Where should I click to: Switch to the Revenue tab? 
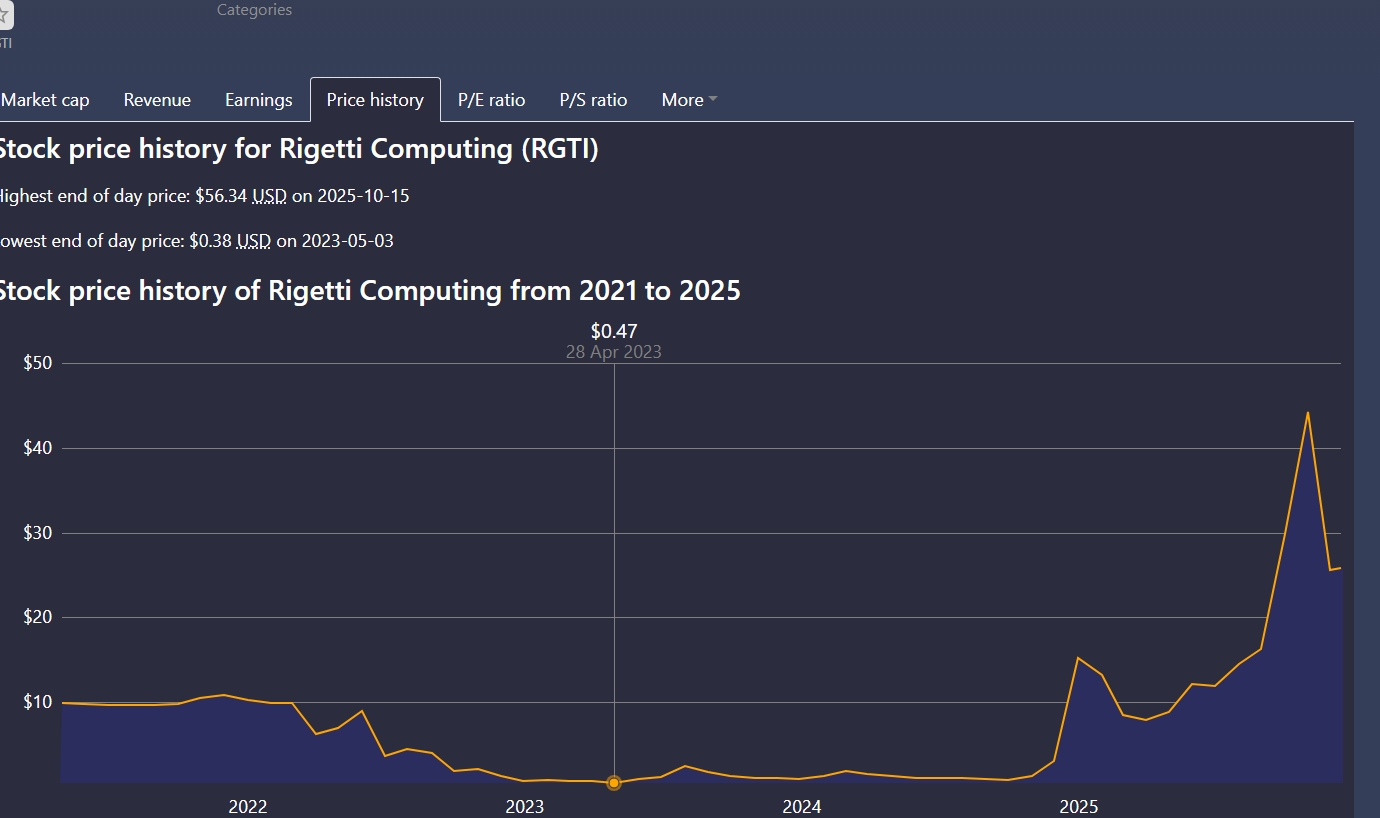[x=157, y=100]
